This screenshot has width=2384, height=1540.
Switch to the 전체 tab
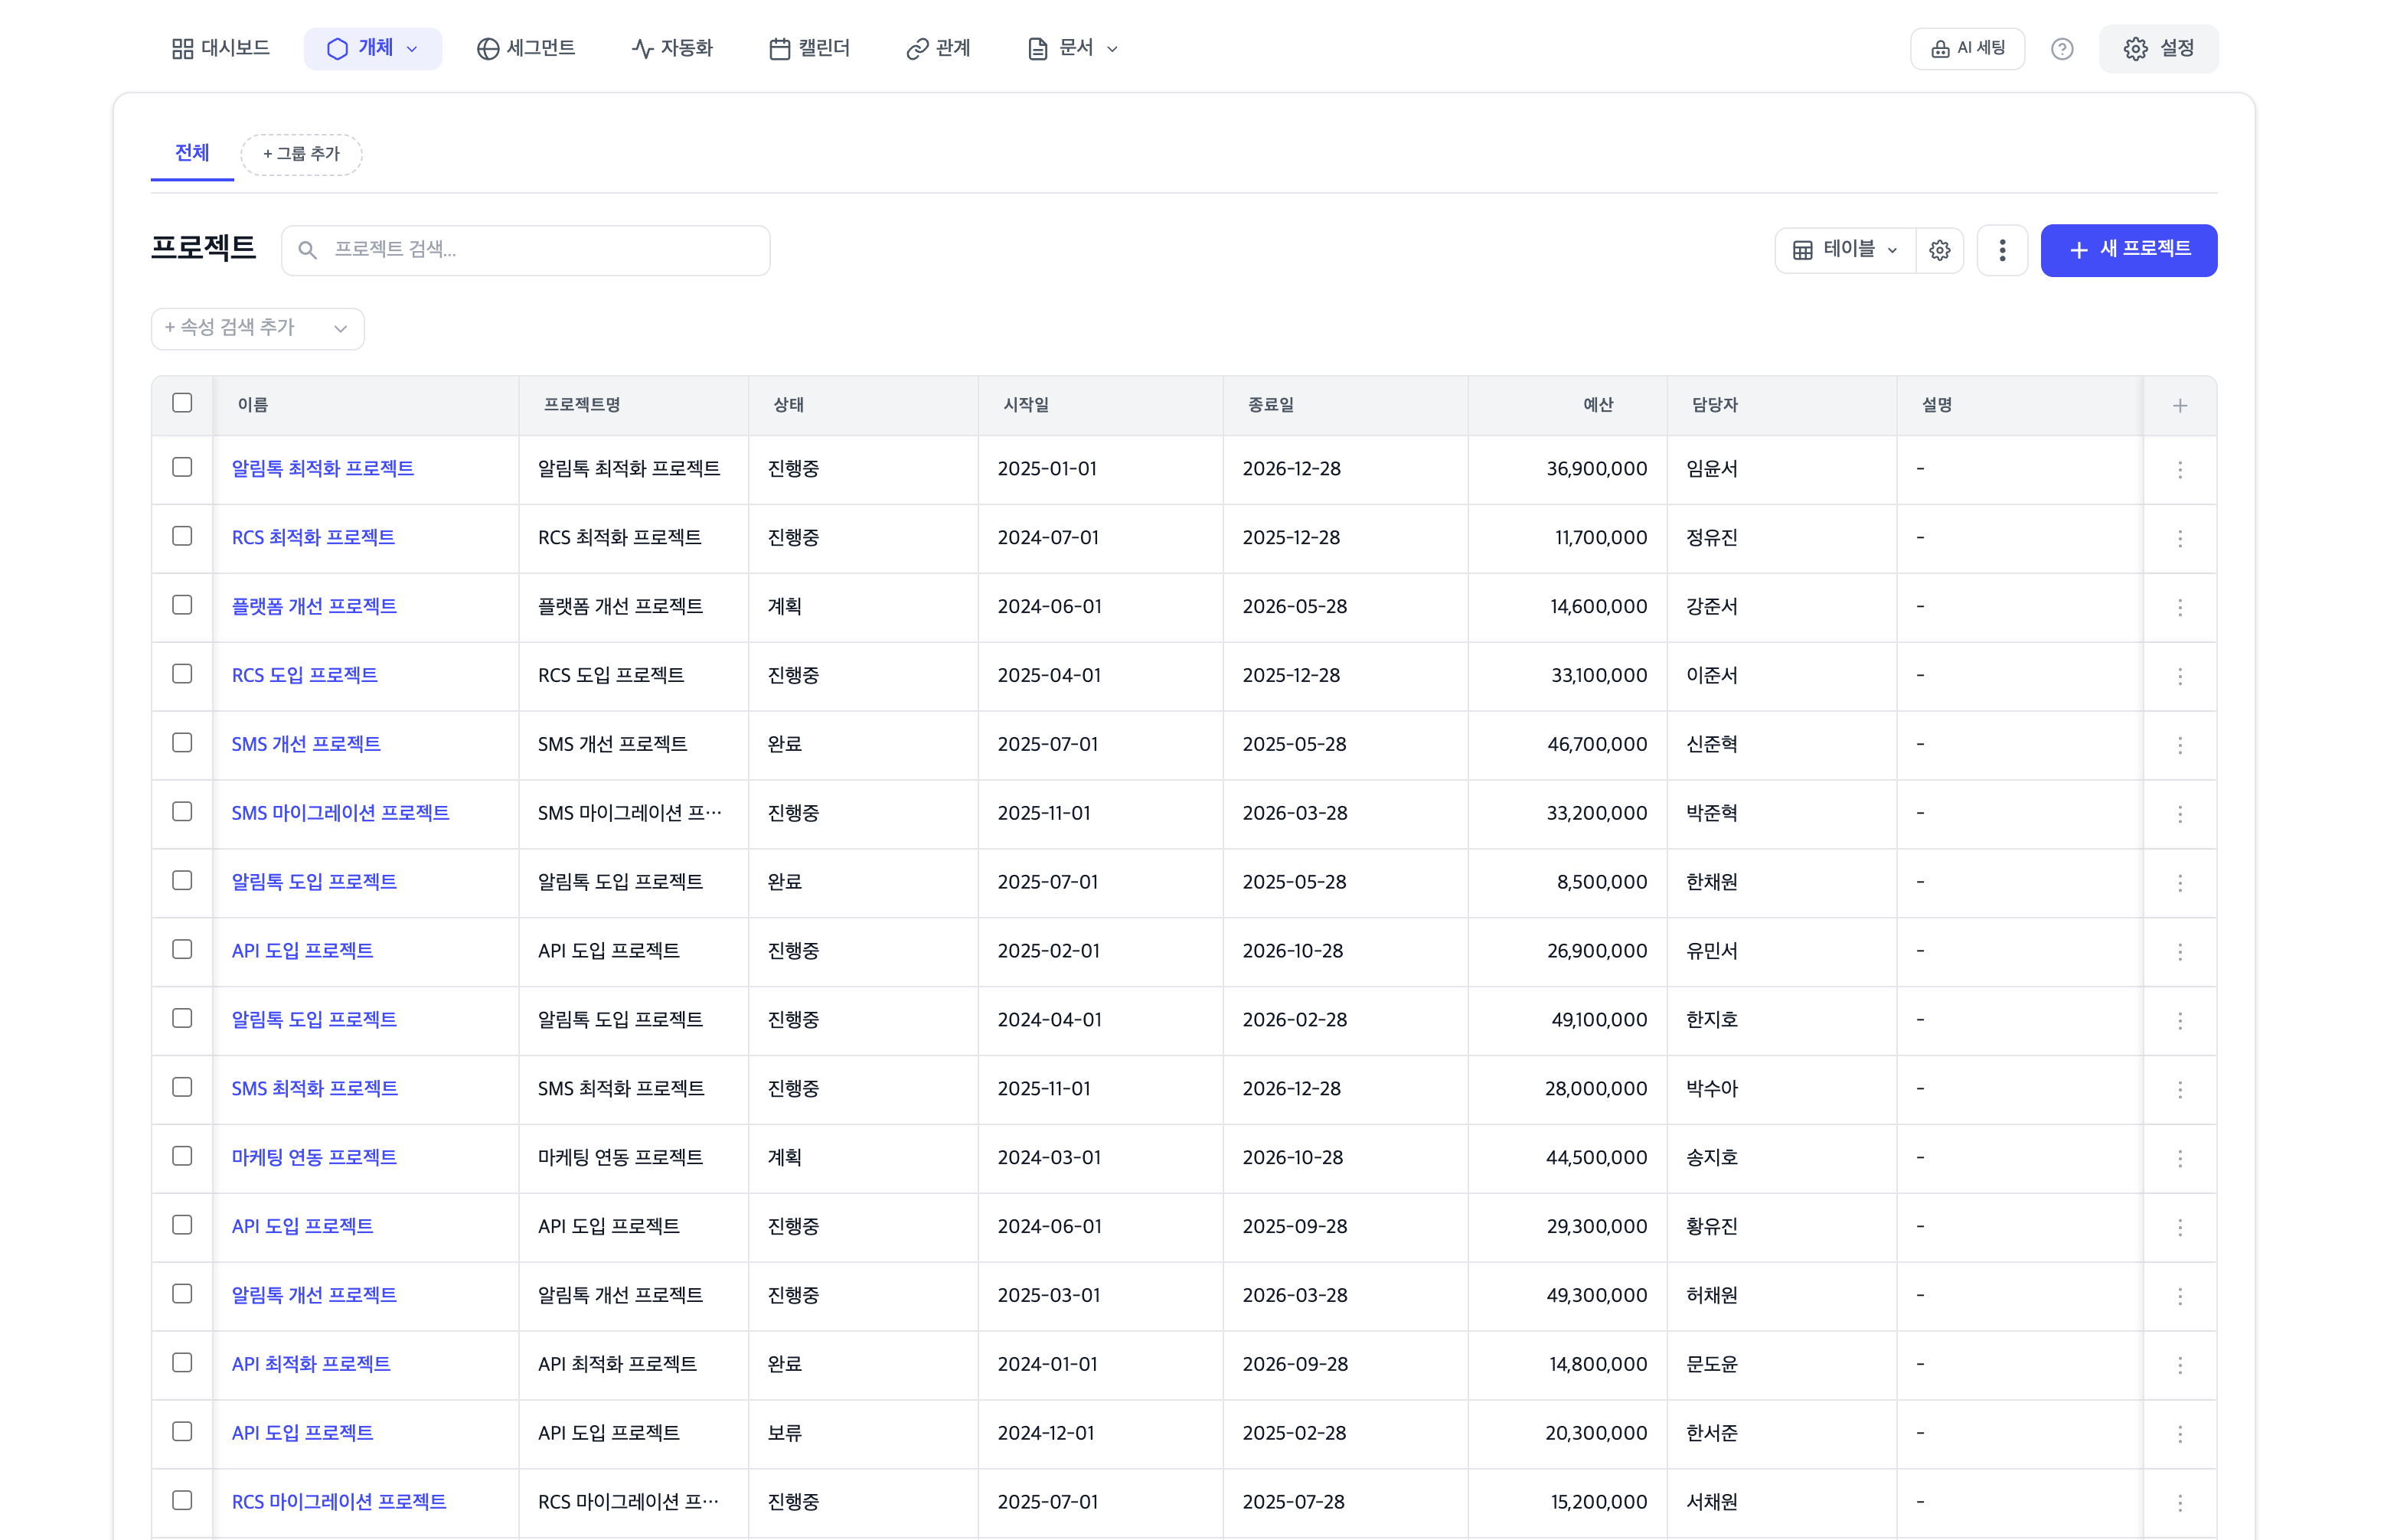pyautogui.click(x=191, y=153)
